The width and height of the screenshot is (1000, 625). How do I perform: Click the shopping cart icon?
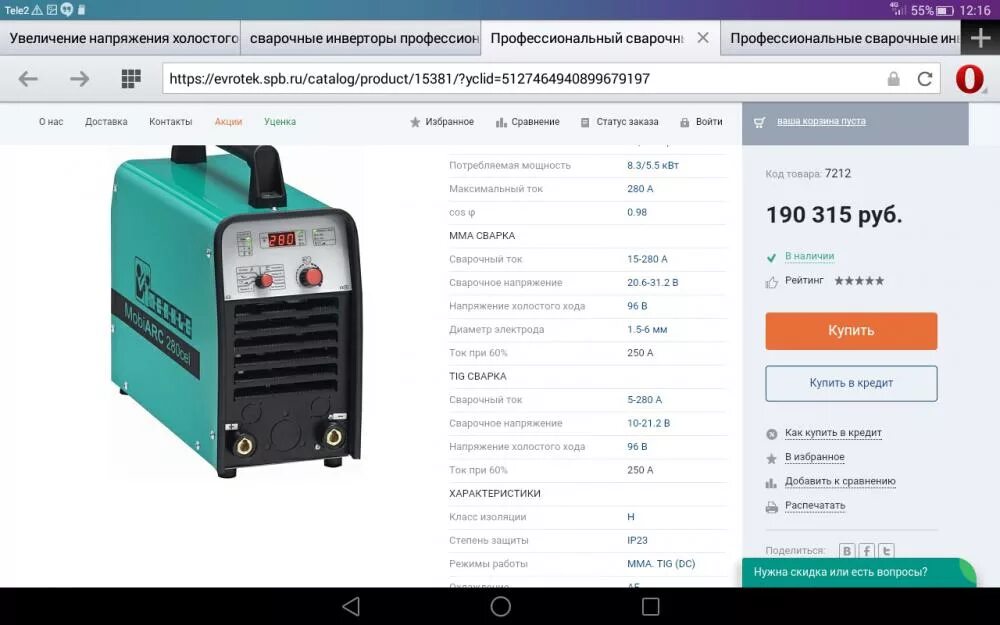759,122
